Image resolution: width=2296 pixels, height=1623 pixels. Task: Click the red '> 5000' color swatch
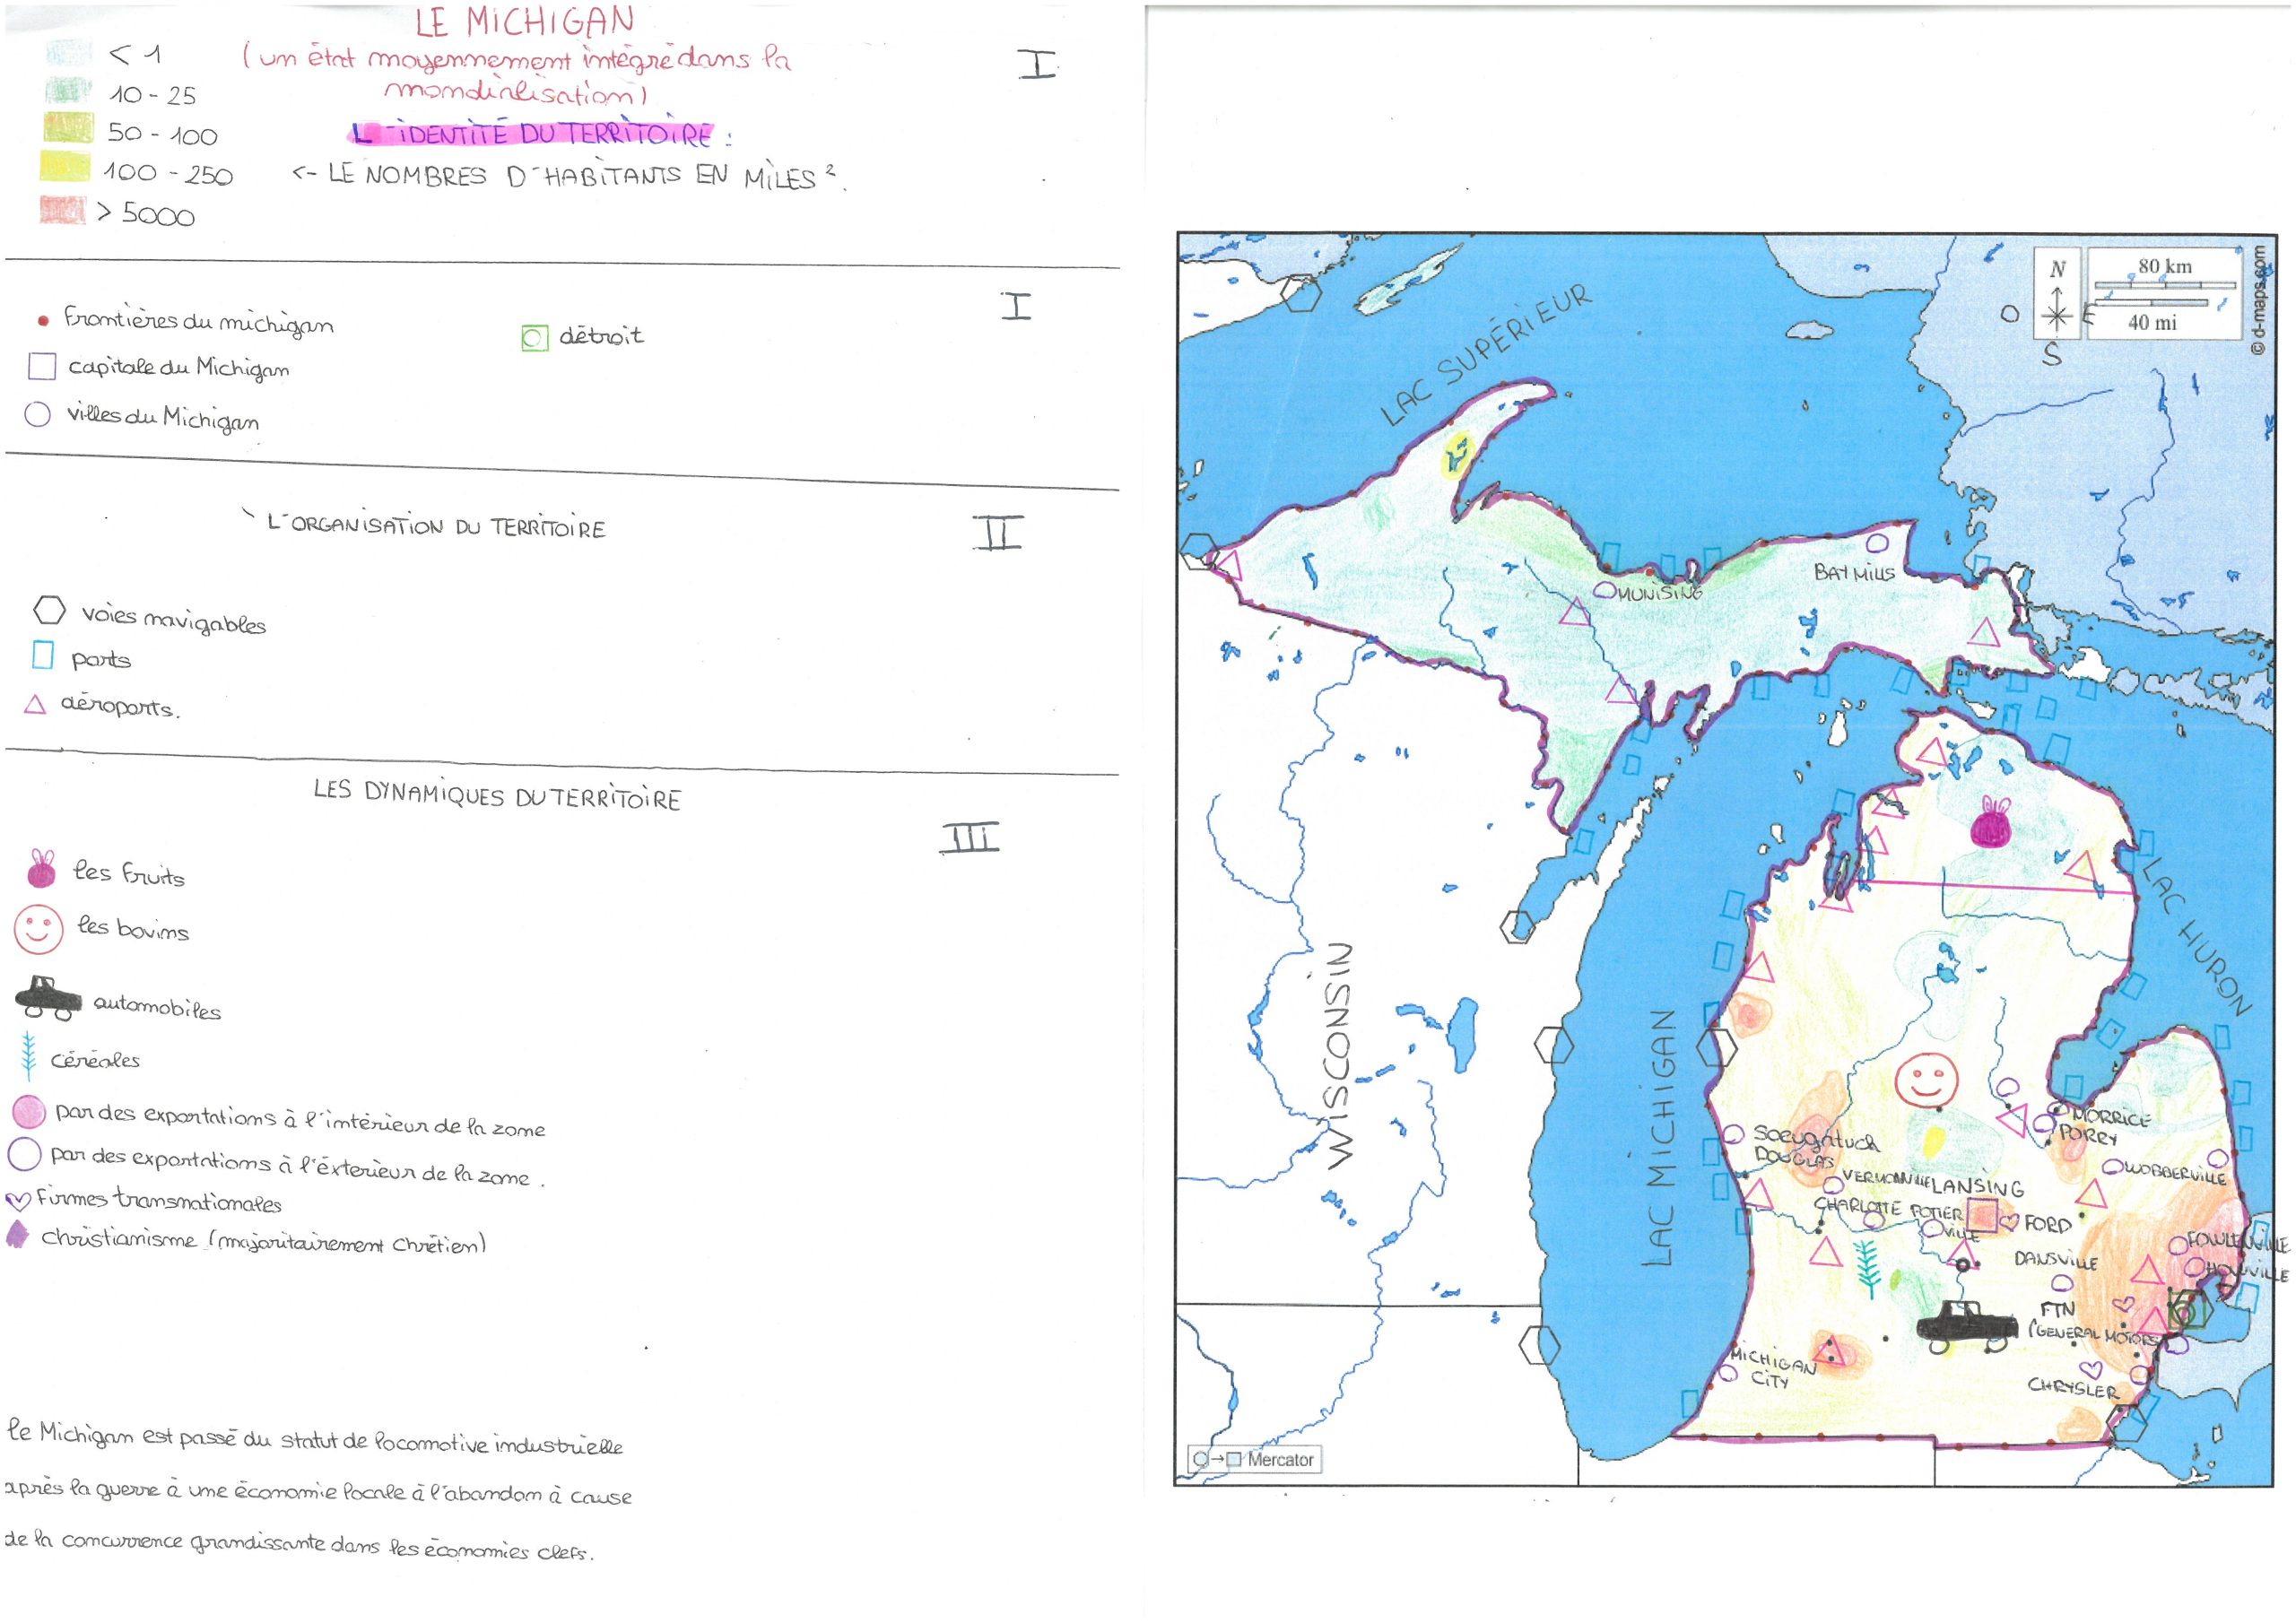click(62, 210)
